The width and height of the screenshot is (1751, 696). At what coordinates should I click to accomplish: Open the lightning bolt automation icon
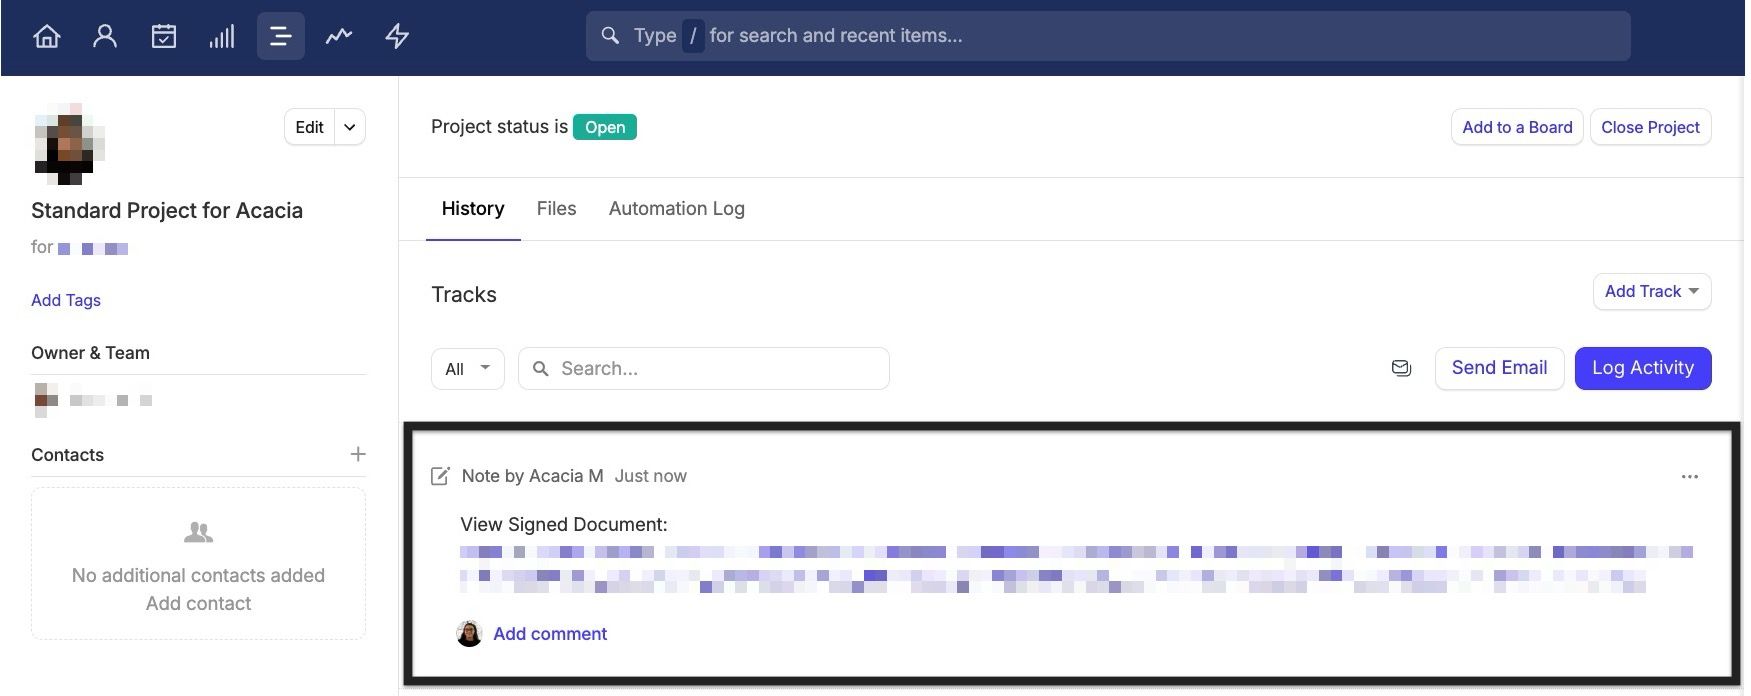point(397,36)
